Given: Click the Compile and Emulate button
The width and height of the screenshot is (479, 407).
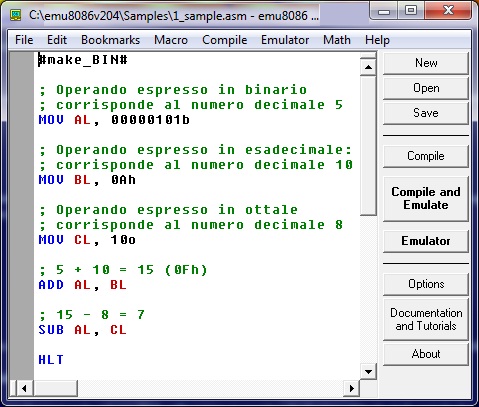Looking at the screenshot, I should pyautogui.click(x=426, y=199).
